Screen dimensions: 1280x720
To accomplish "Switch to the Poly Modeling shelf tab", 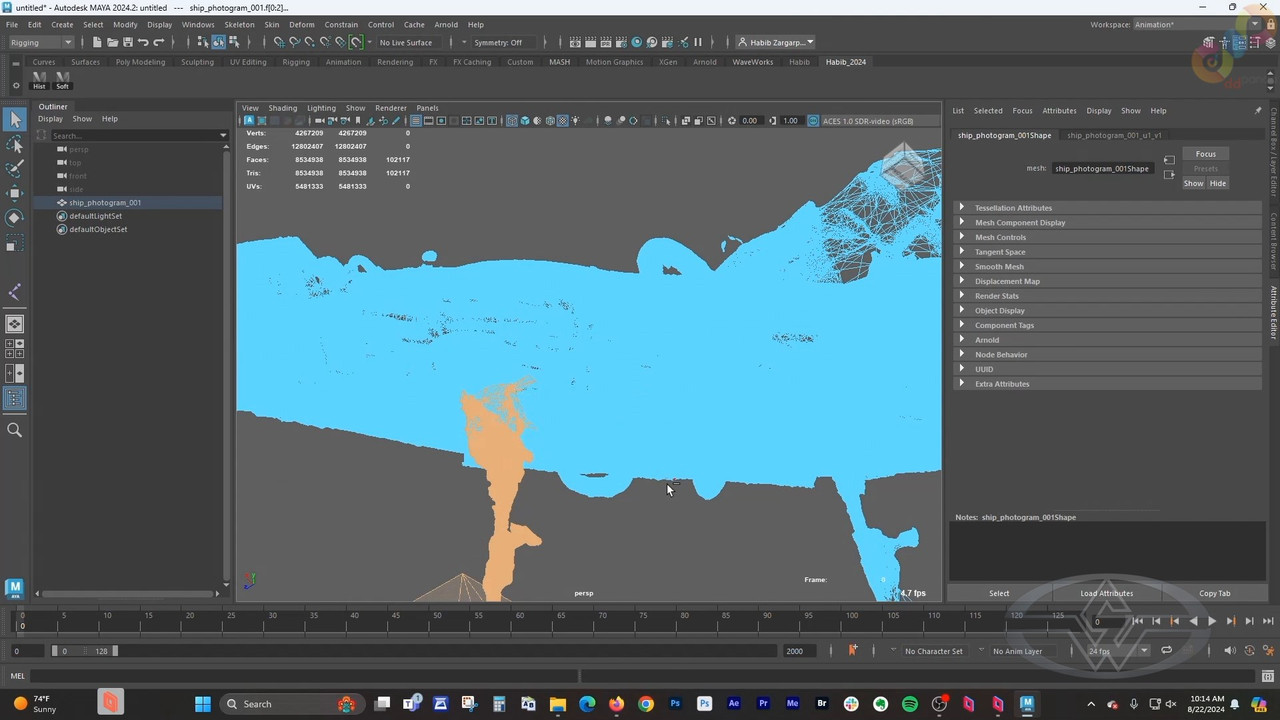I will pyautogui.click(x=140, y=62).
